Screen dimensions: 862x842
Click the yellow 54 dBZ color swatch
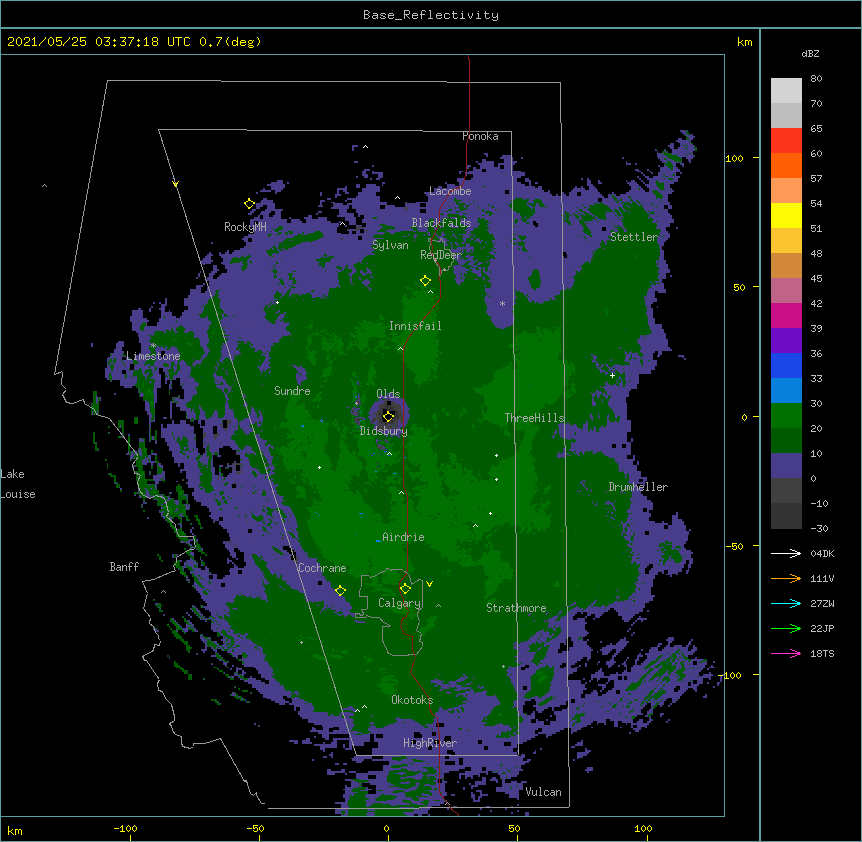tap(786, 215)
